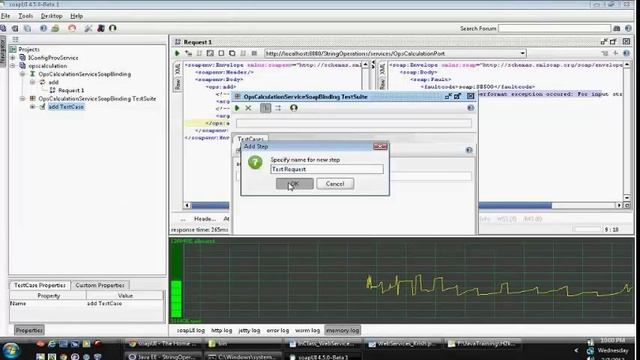
Task: Open the Desktop menu
Action: click(x=51, y=16)
